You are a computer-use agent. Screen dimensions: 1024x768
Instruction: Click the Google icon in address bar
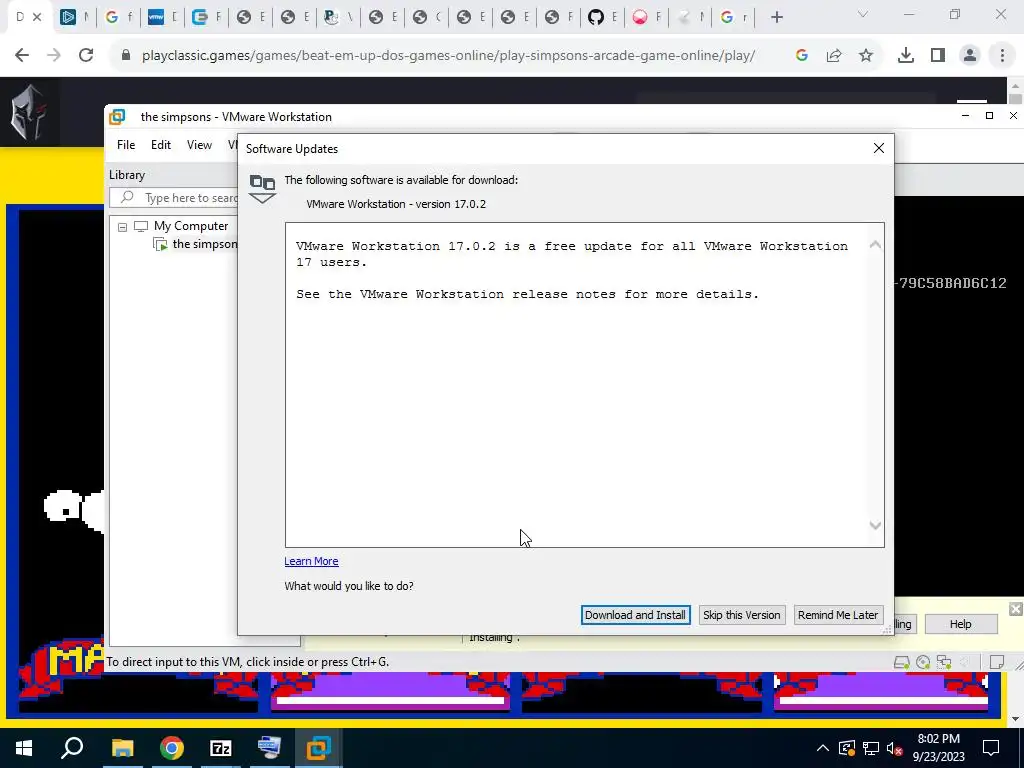pos(802,56)
